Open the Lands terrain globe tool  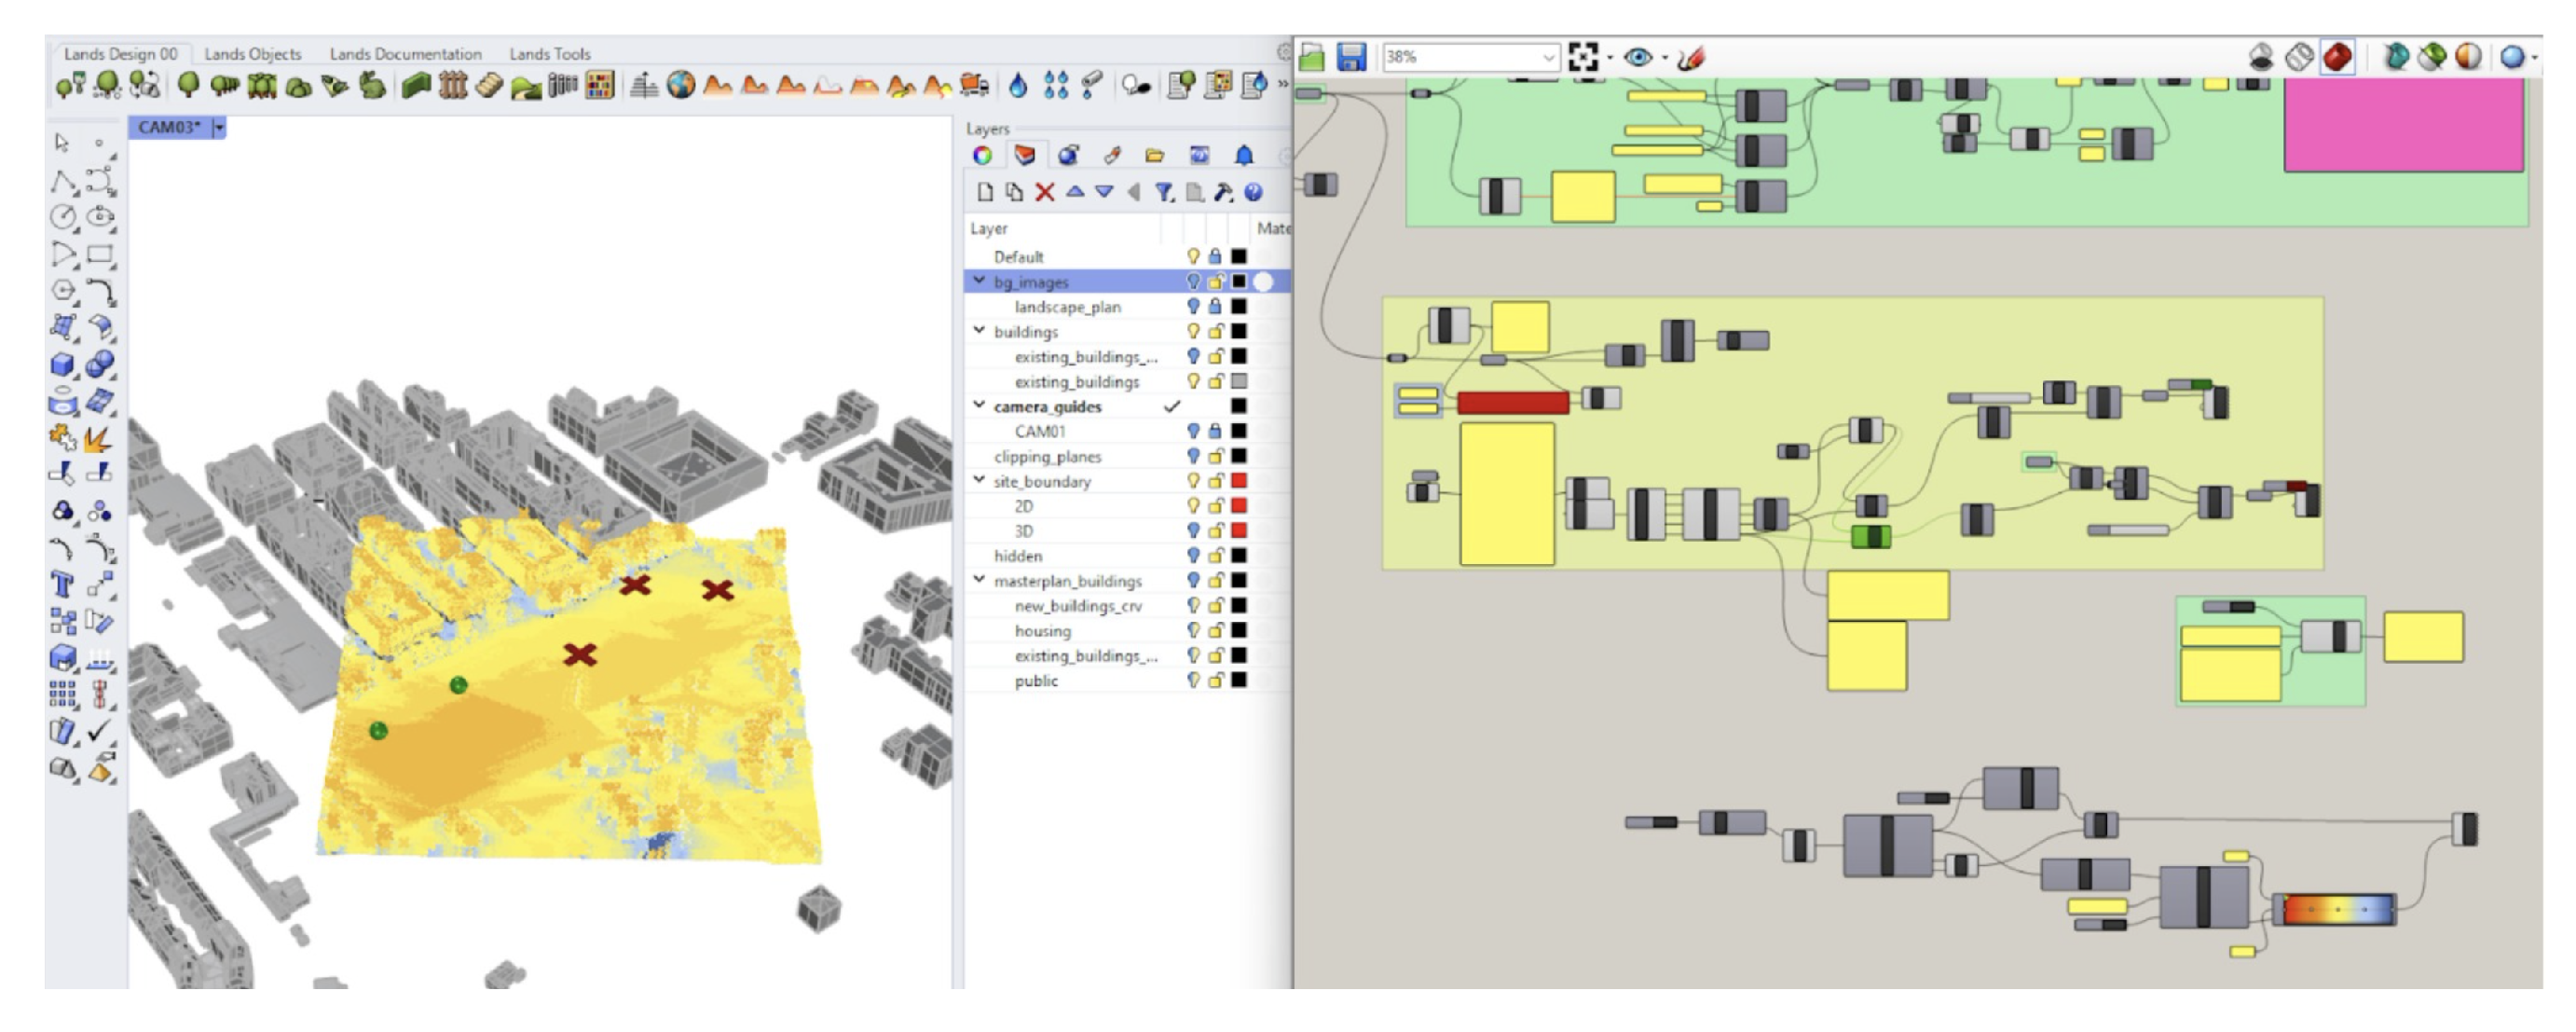(x=681, y=86)
